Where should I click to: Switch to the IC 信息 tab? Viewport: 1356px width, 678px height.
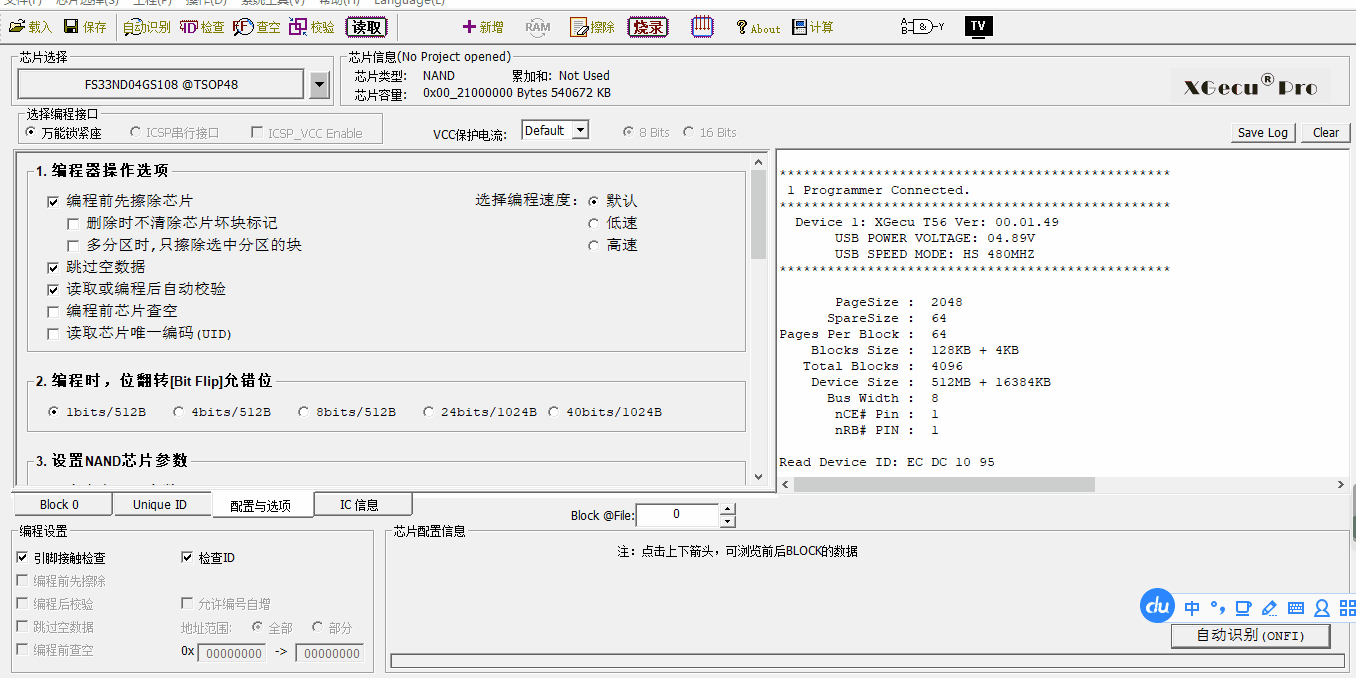359,505
